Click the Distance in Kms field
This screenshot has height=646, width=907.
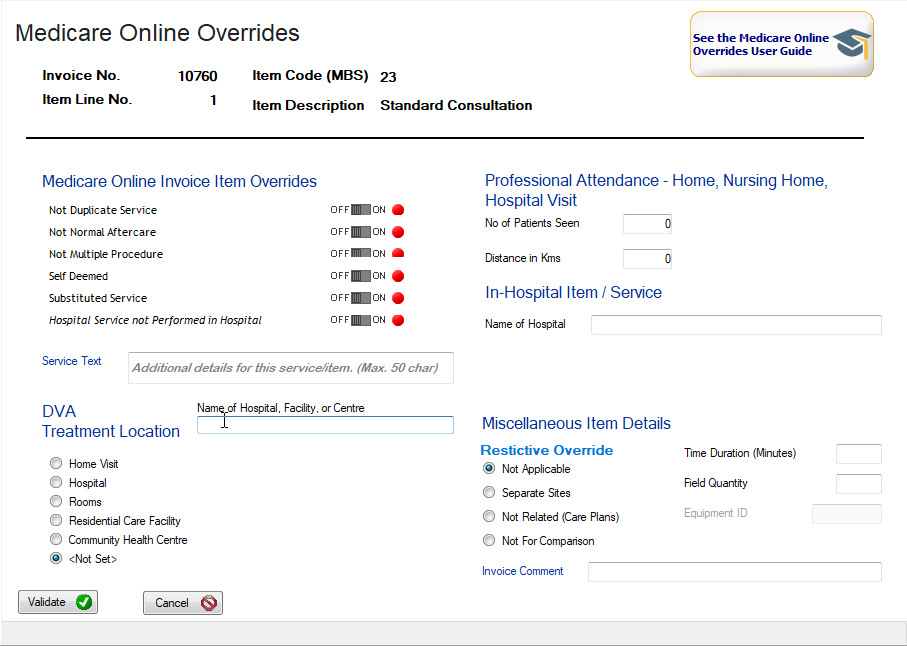(647, 259)
